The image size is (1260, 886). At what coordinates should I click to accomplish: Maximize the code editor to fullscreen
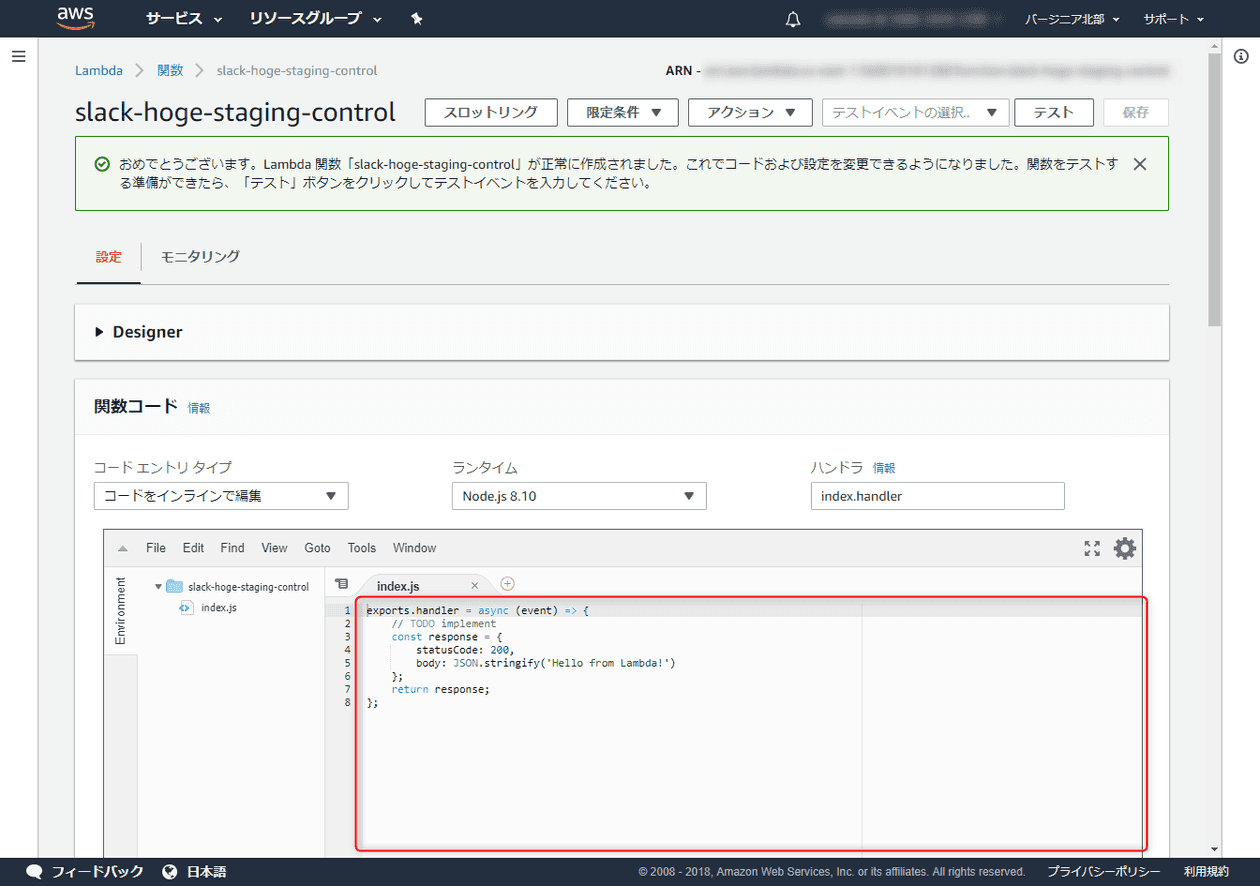click(1091, 548)
